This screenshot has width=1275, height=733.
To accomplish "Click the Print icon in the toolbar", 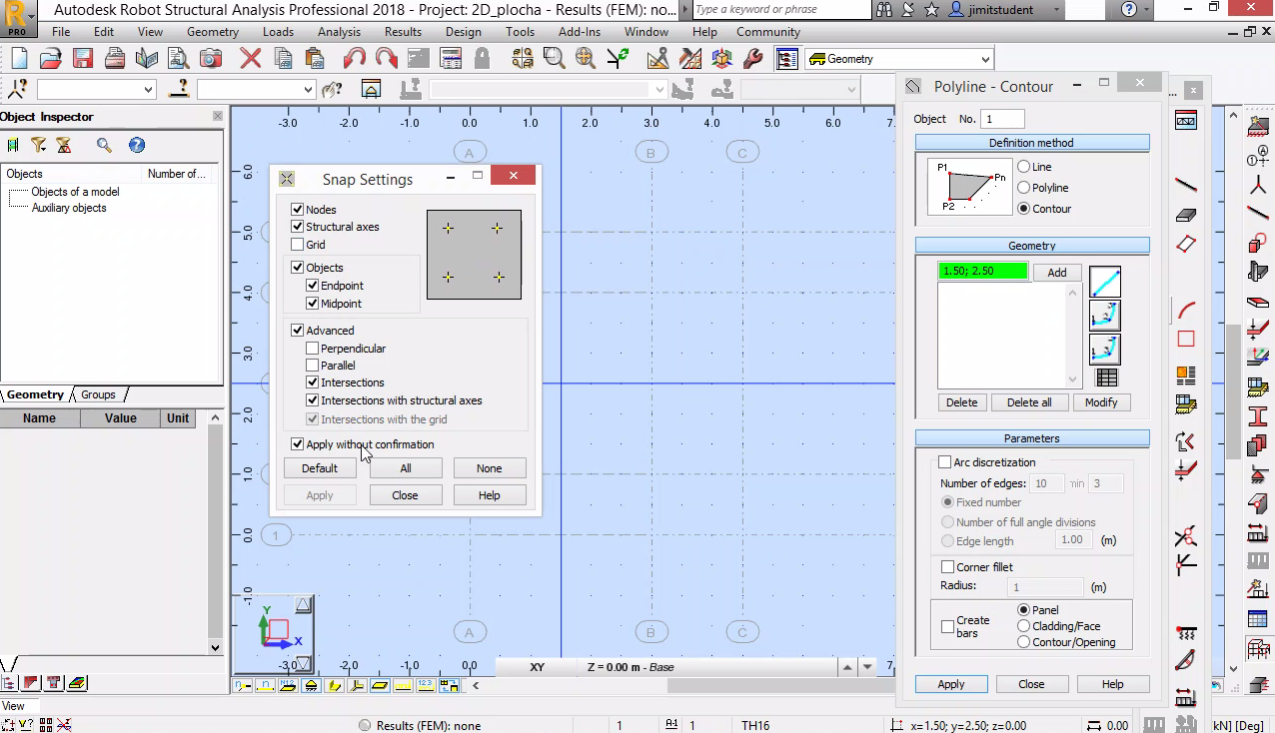I will [x=114, y=58].
